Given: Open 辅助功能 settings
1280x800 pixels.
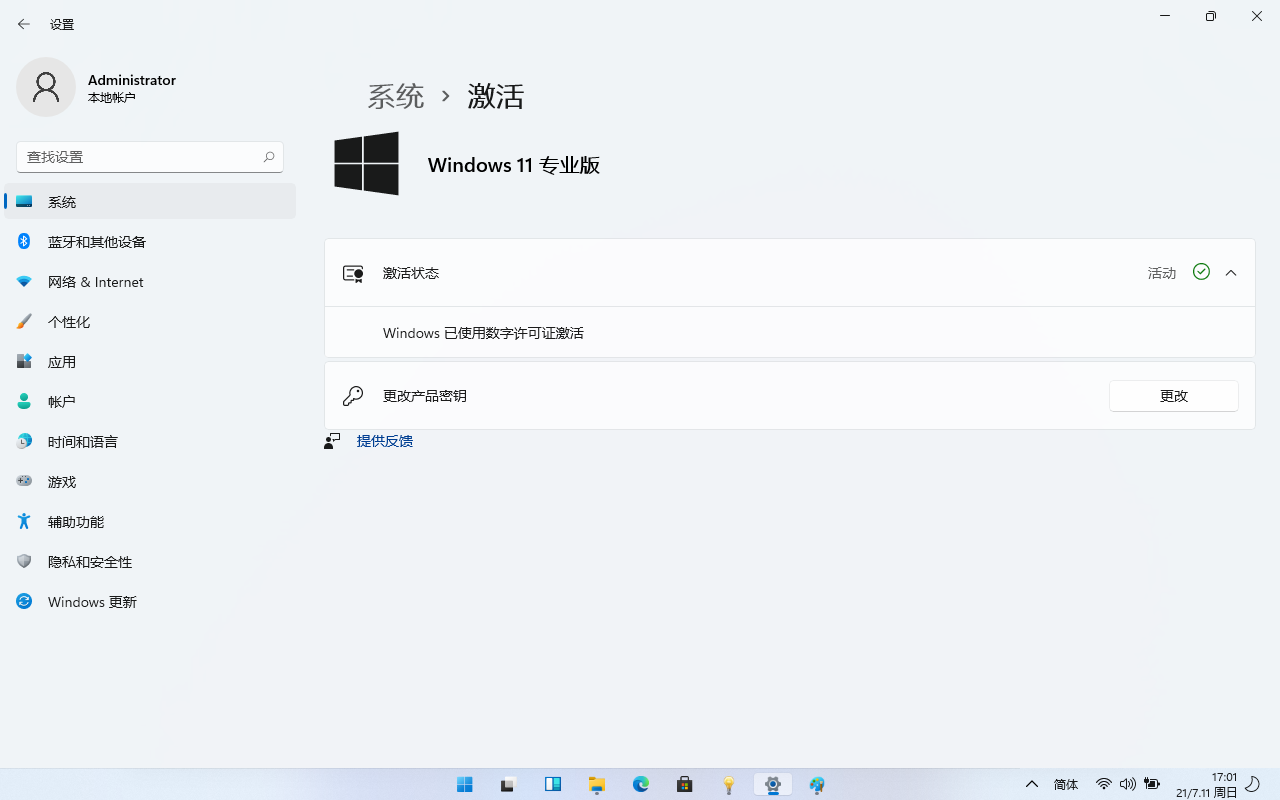Looking at the screenshot, I should pos(150,522).
